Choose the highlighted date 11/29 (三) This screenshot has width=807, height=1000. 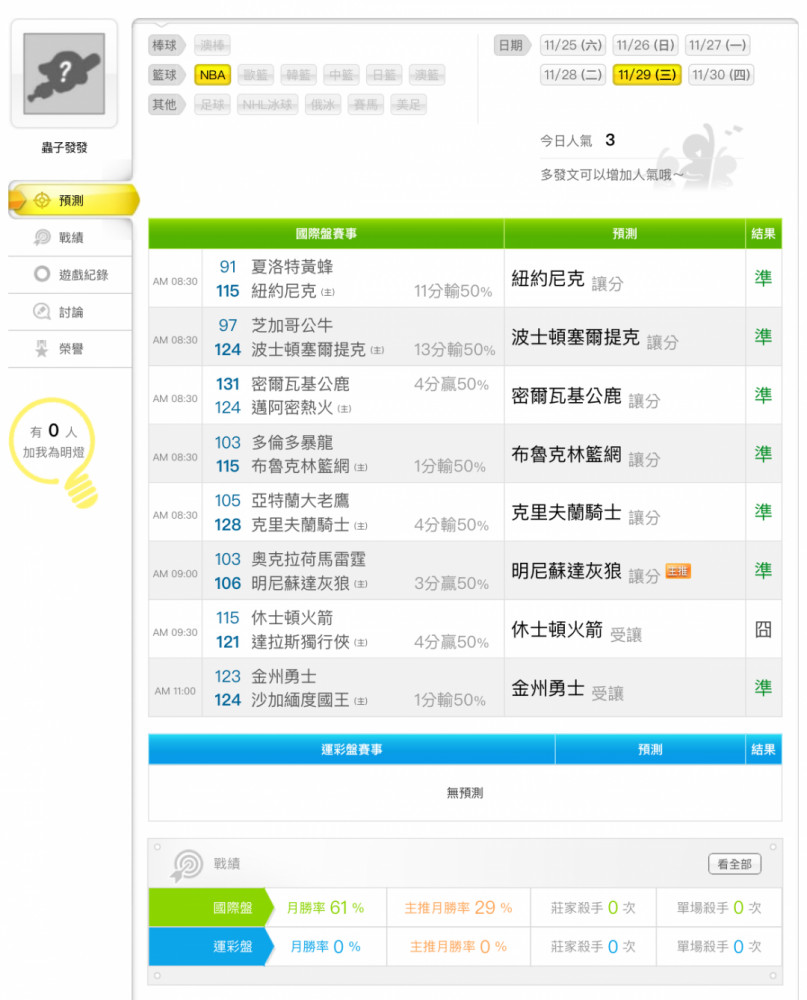tap(647, 75)
